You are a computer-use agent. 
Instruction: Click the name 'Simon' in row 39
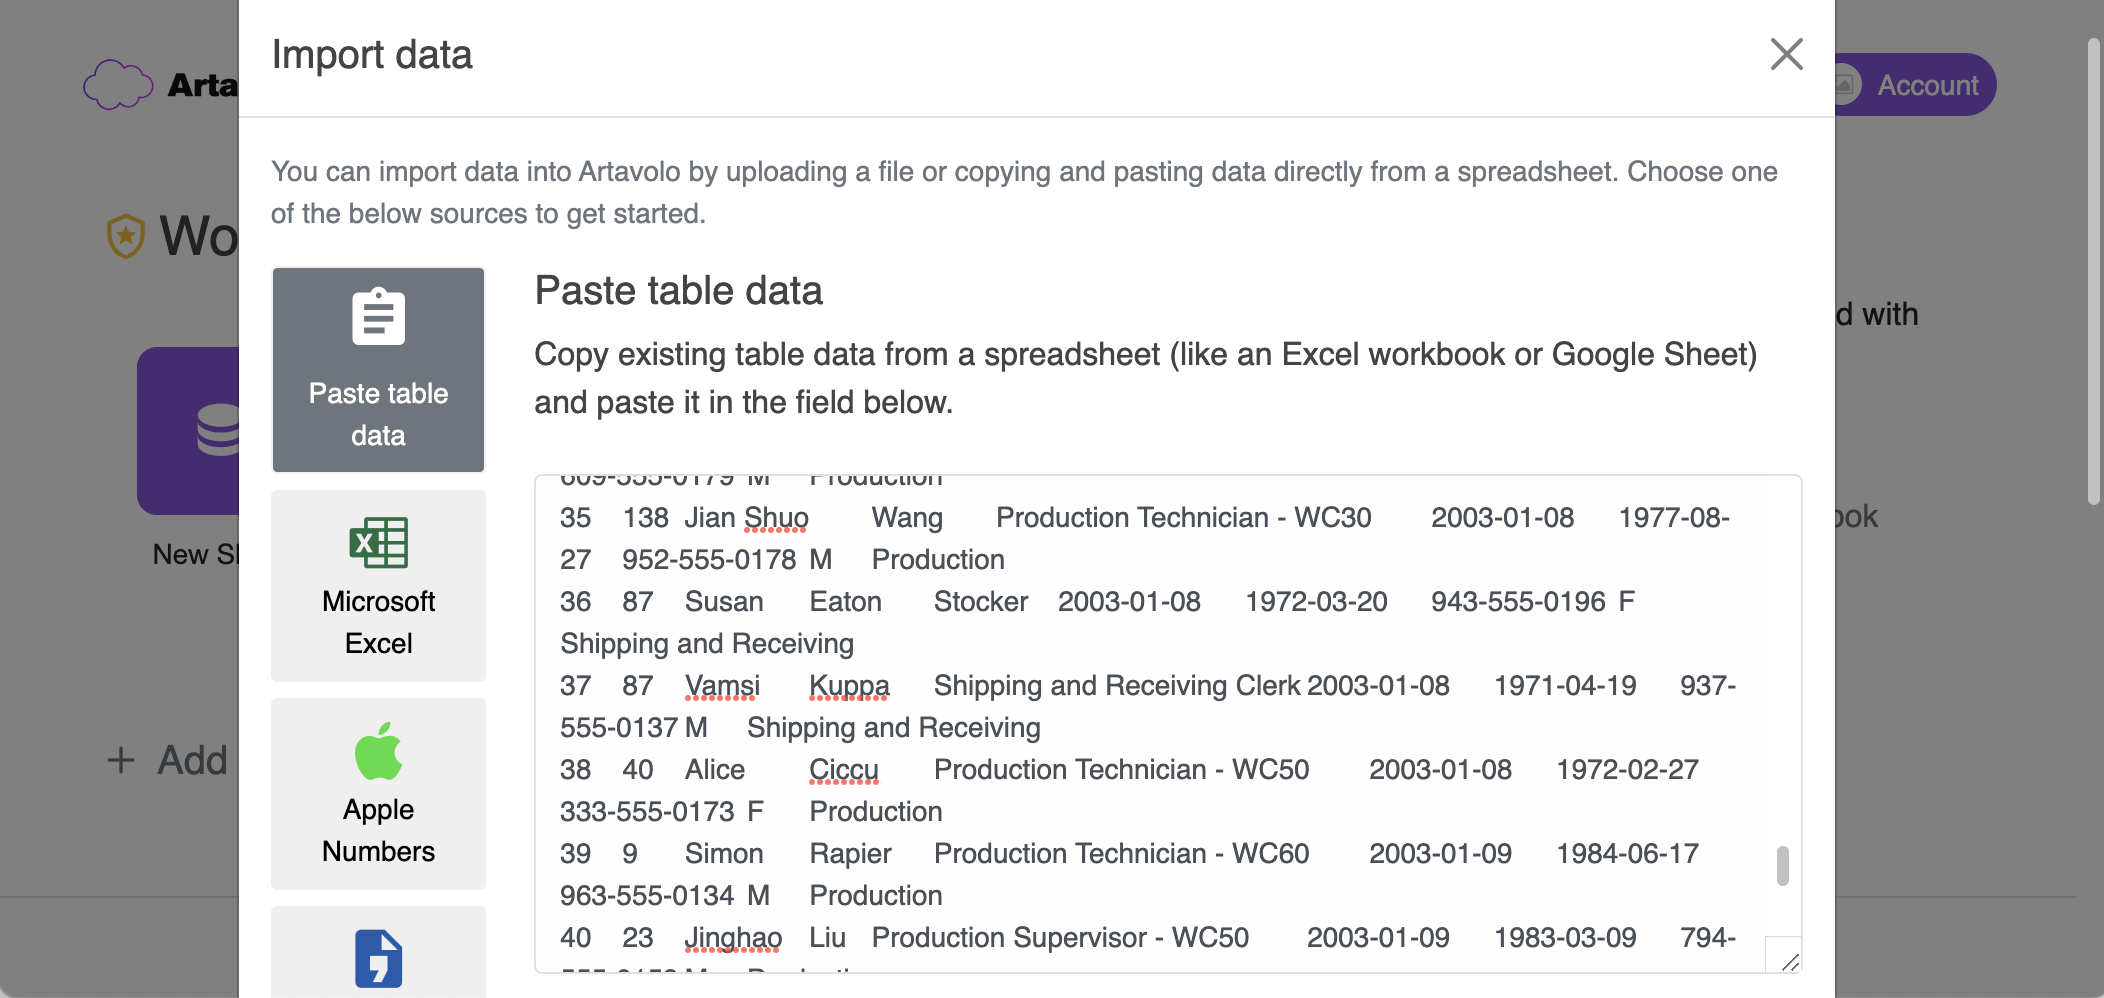(x=724, y=854)
